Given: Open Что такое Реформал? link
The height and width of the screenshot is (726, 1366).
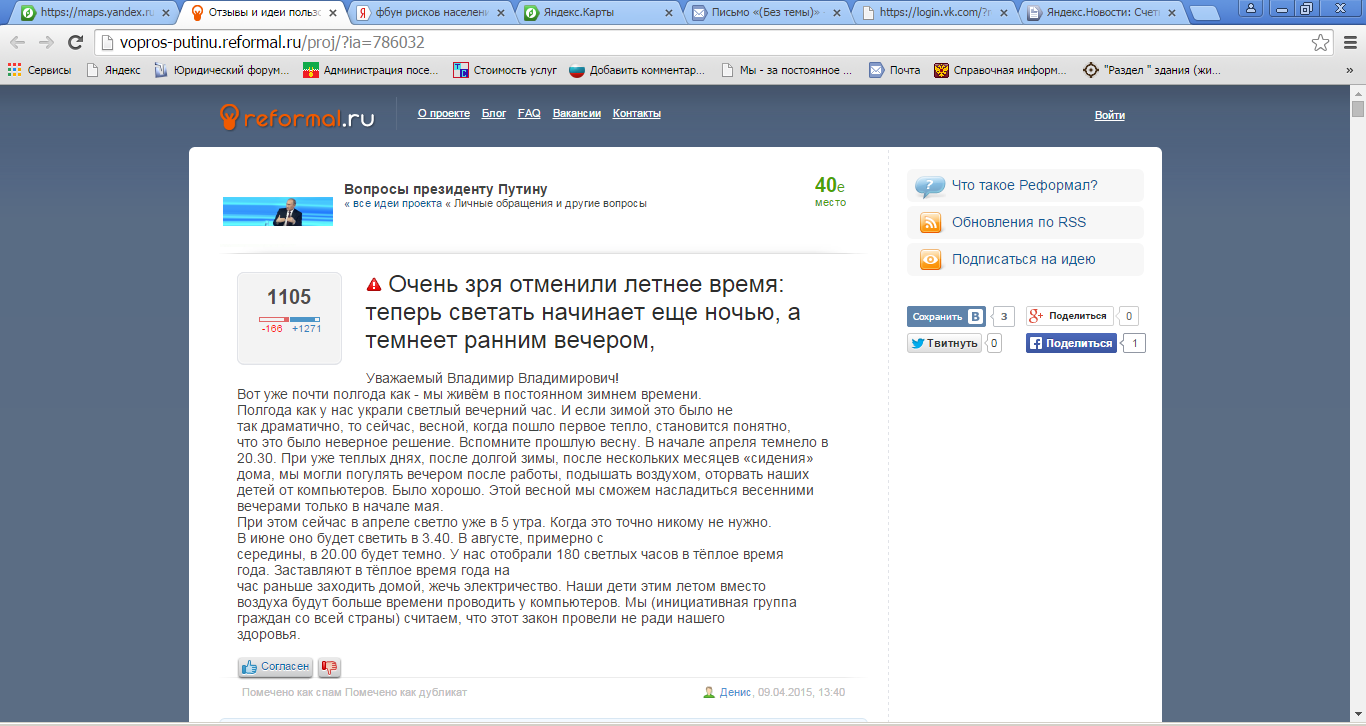Looking at the screenshot, I should click(x=1025, y=185).
